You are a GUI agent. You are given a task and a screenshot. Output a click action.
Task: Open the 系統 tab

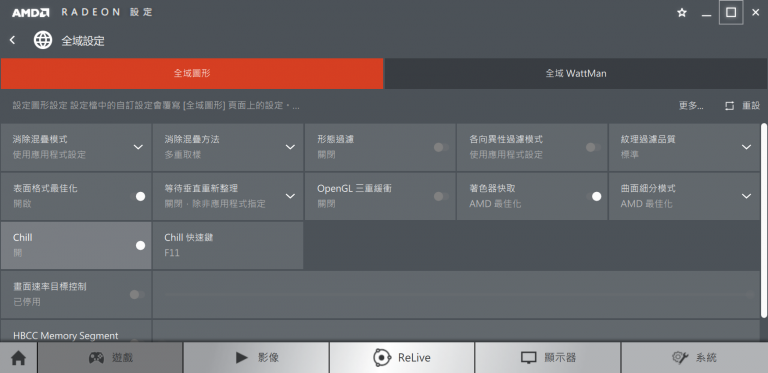tap(694, 358)
